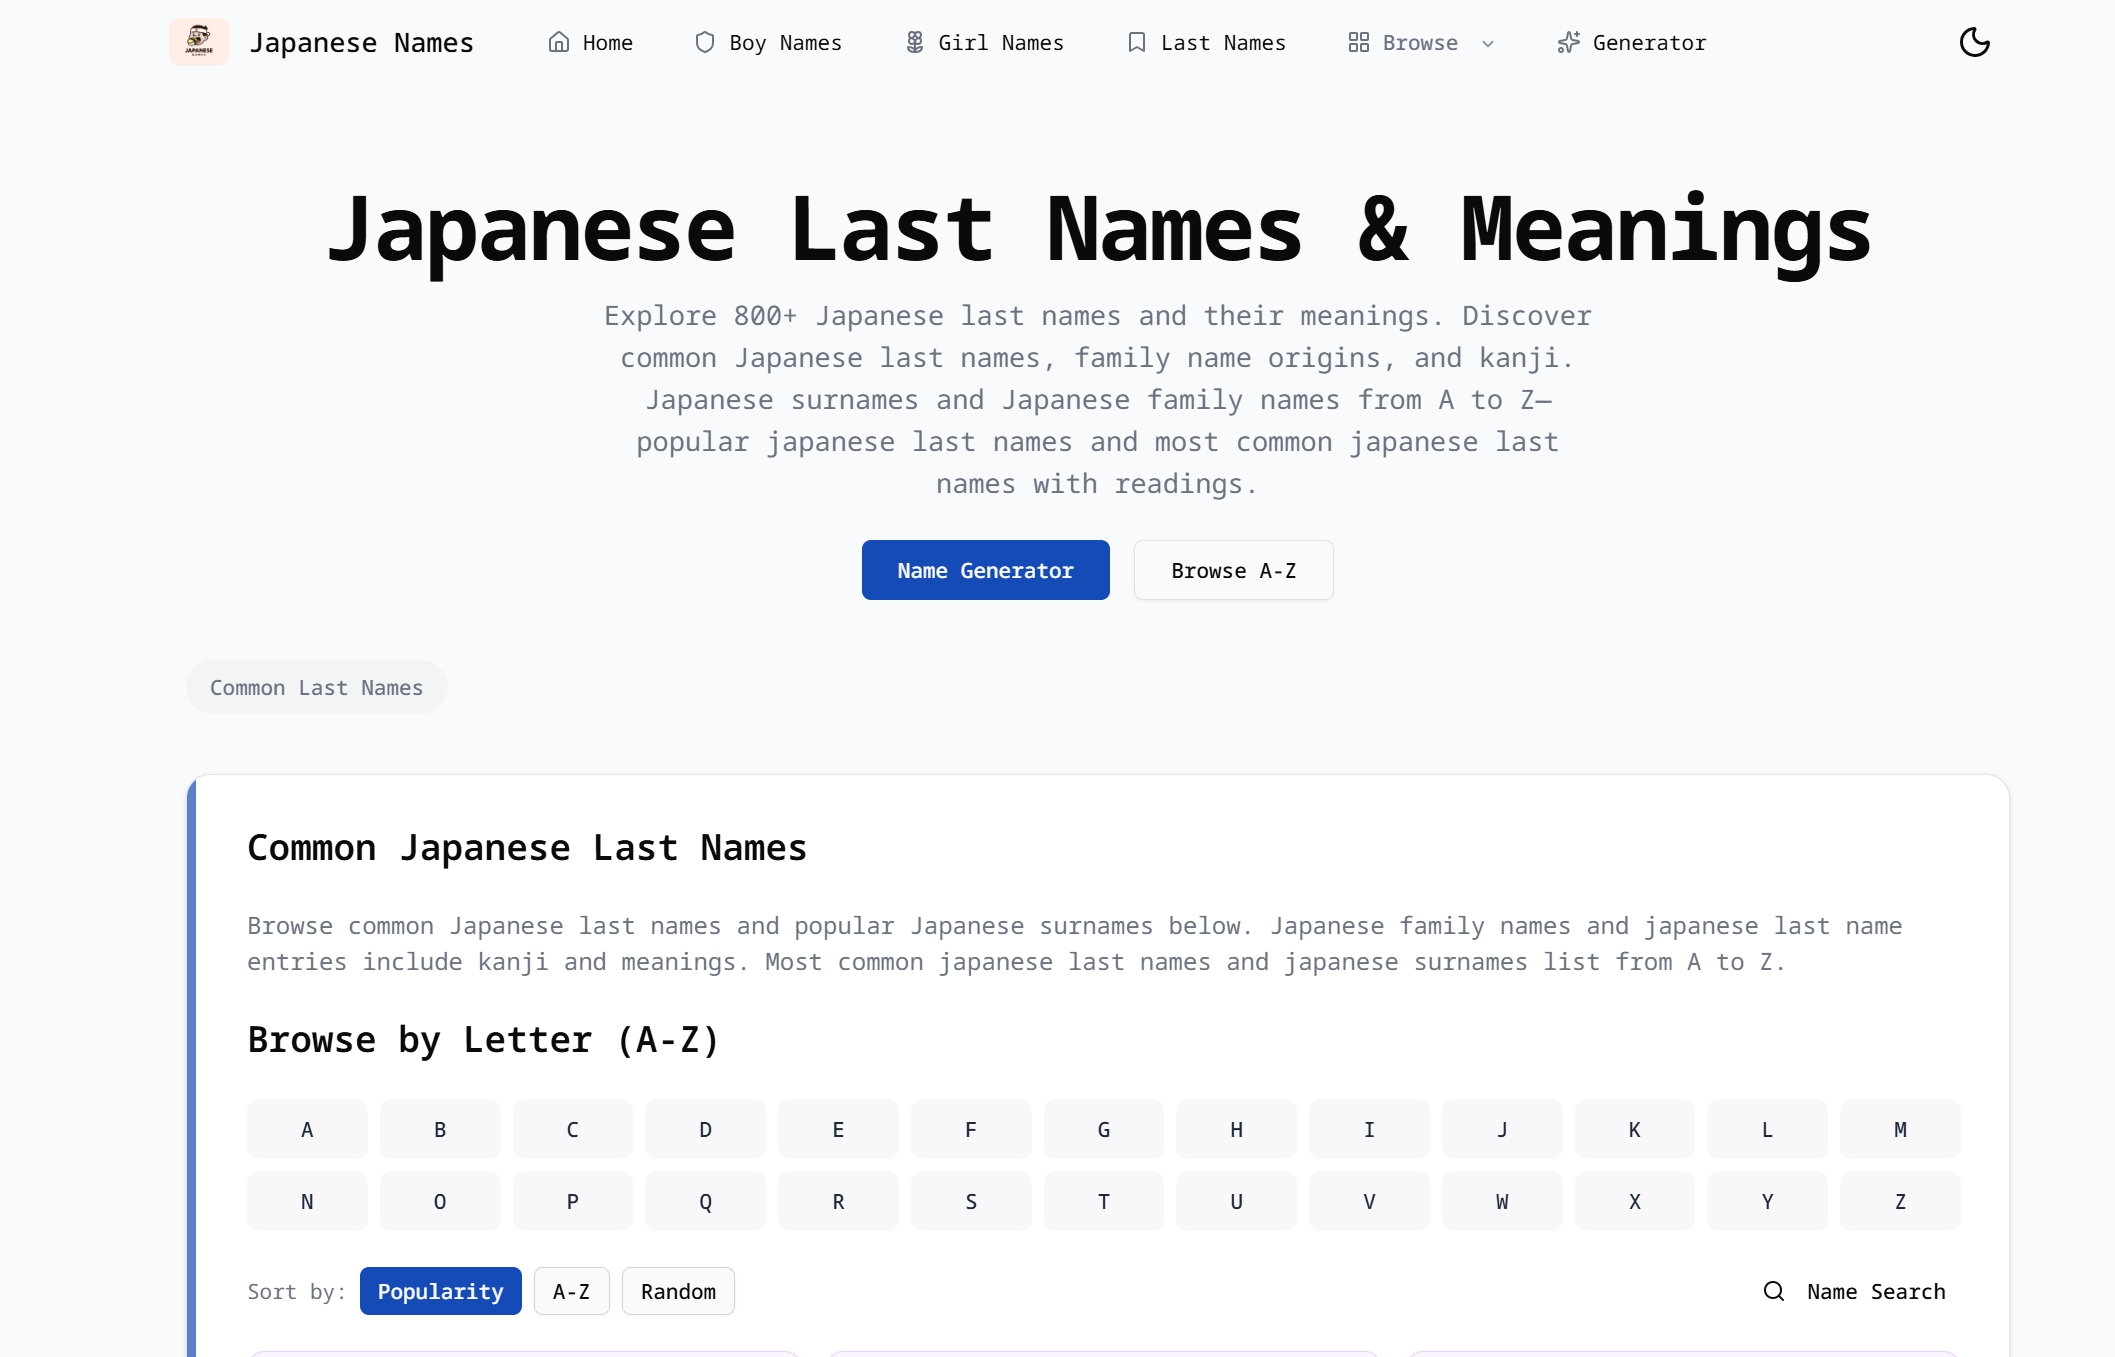Click the icon beside Girl Names

(x=914, y=42)
